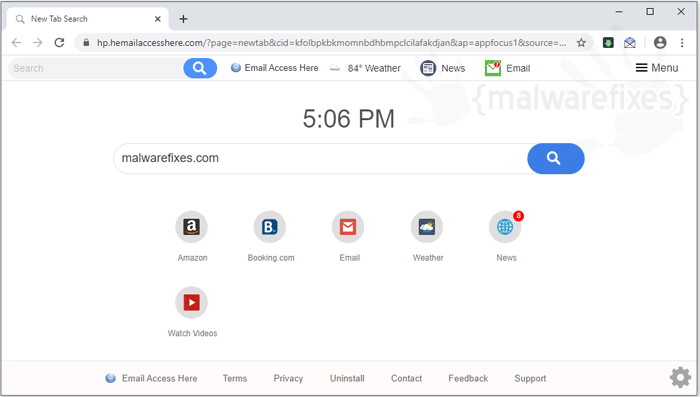Open Chrome's three-dot menu
The width and height of the screenshot is (700, 397).
click(x=682, y=43)
